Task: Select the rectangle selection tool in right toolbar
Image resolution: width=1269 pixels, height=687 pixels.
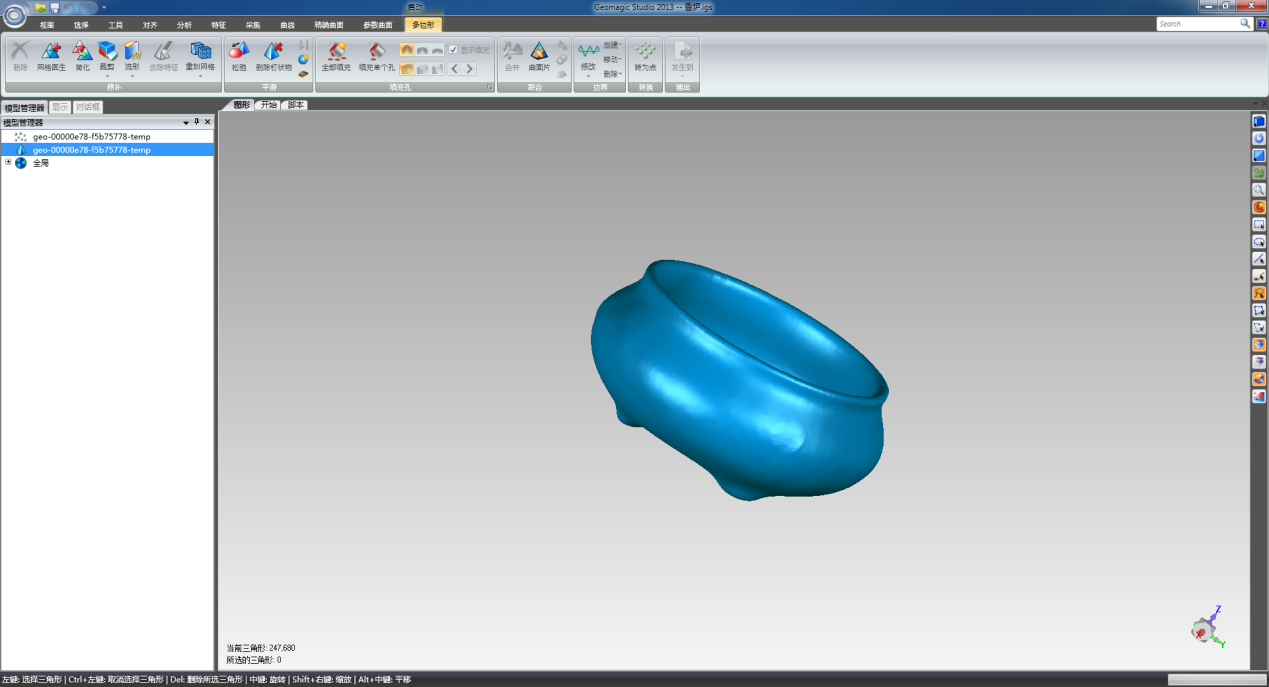Action: 1259,225
